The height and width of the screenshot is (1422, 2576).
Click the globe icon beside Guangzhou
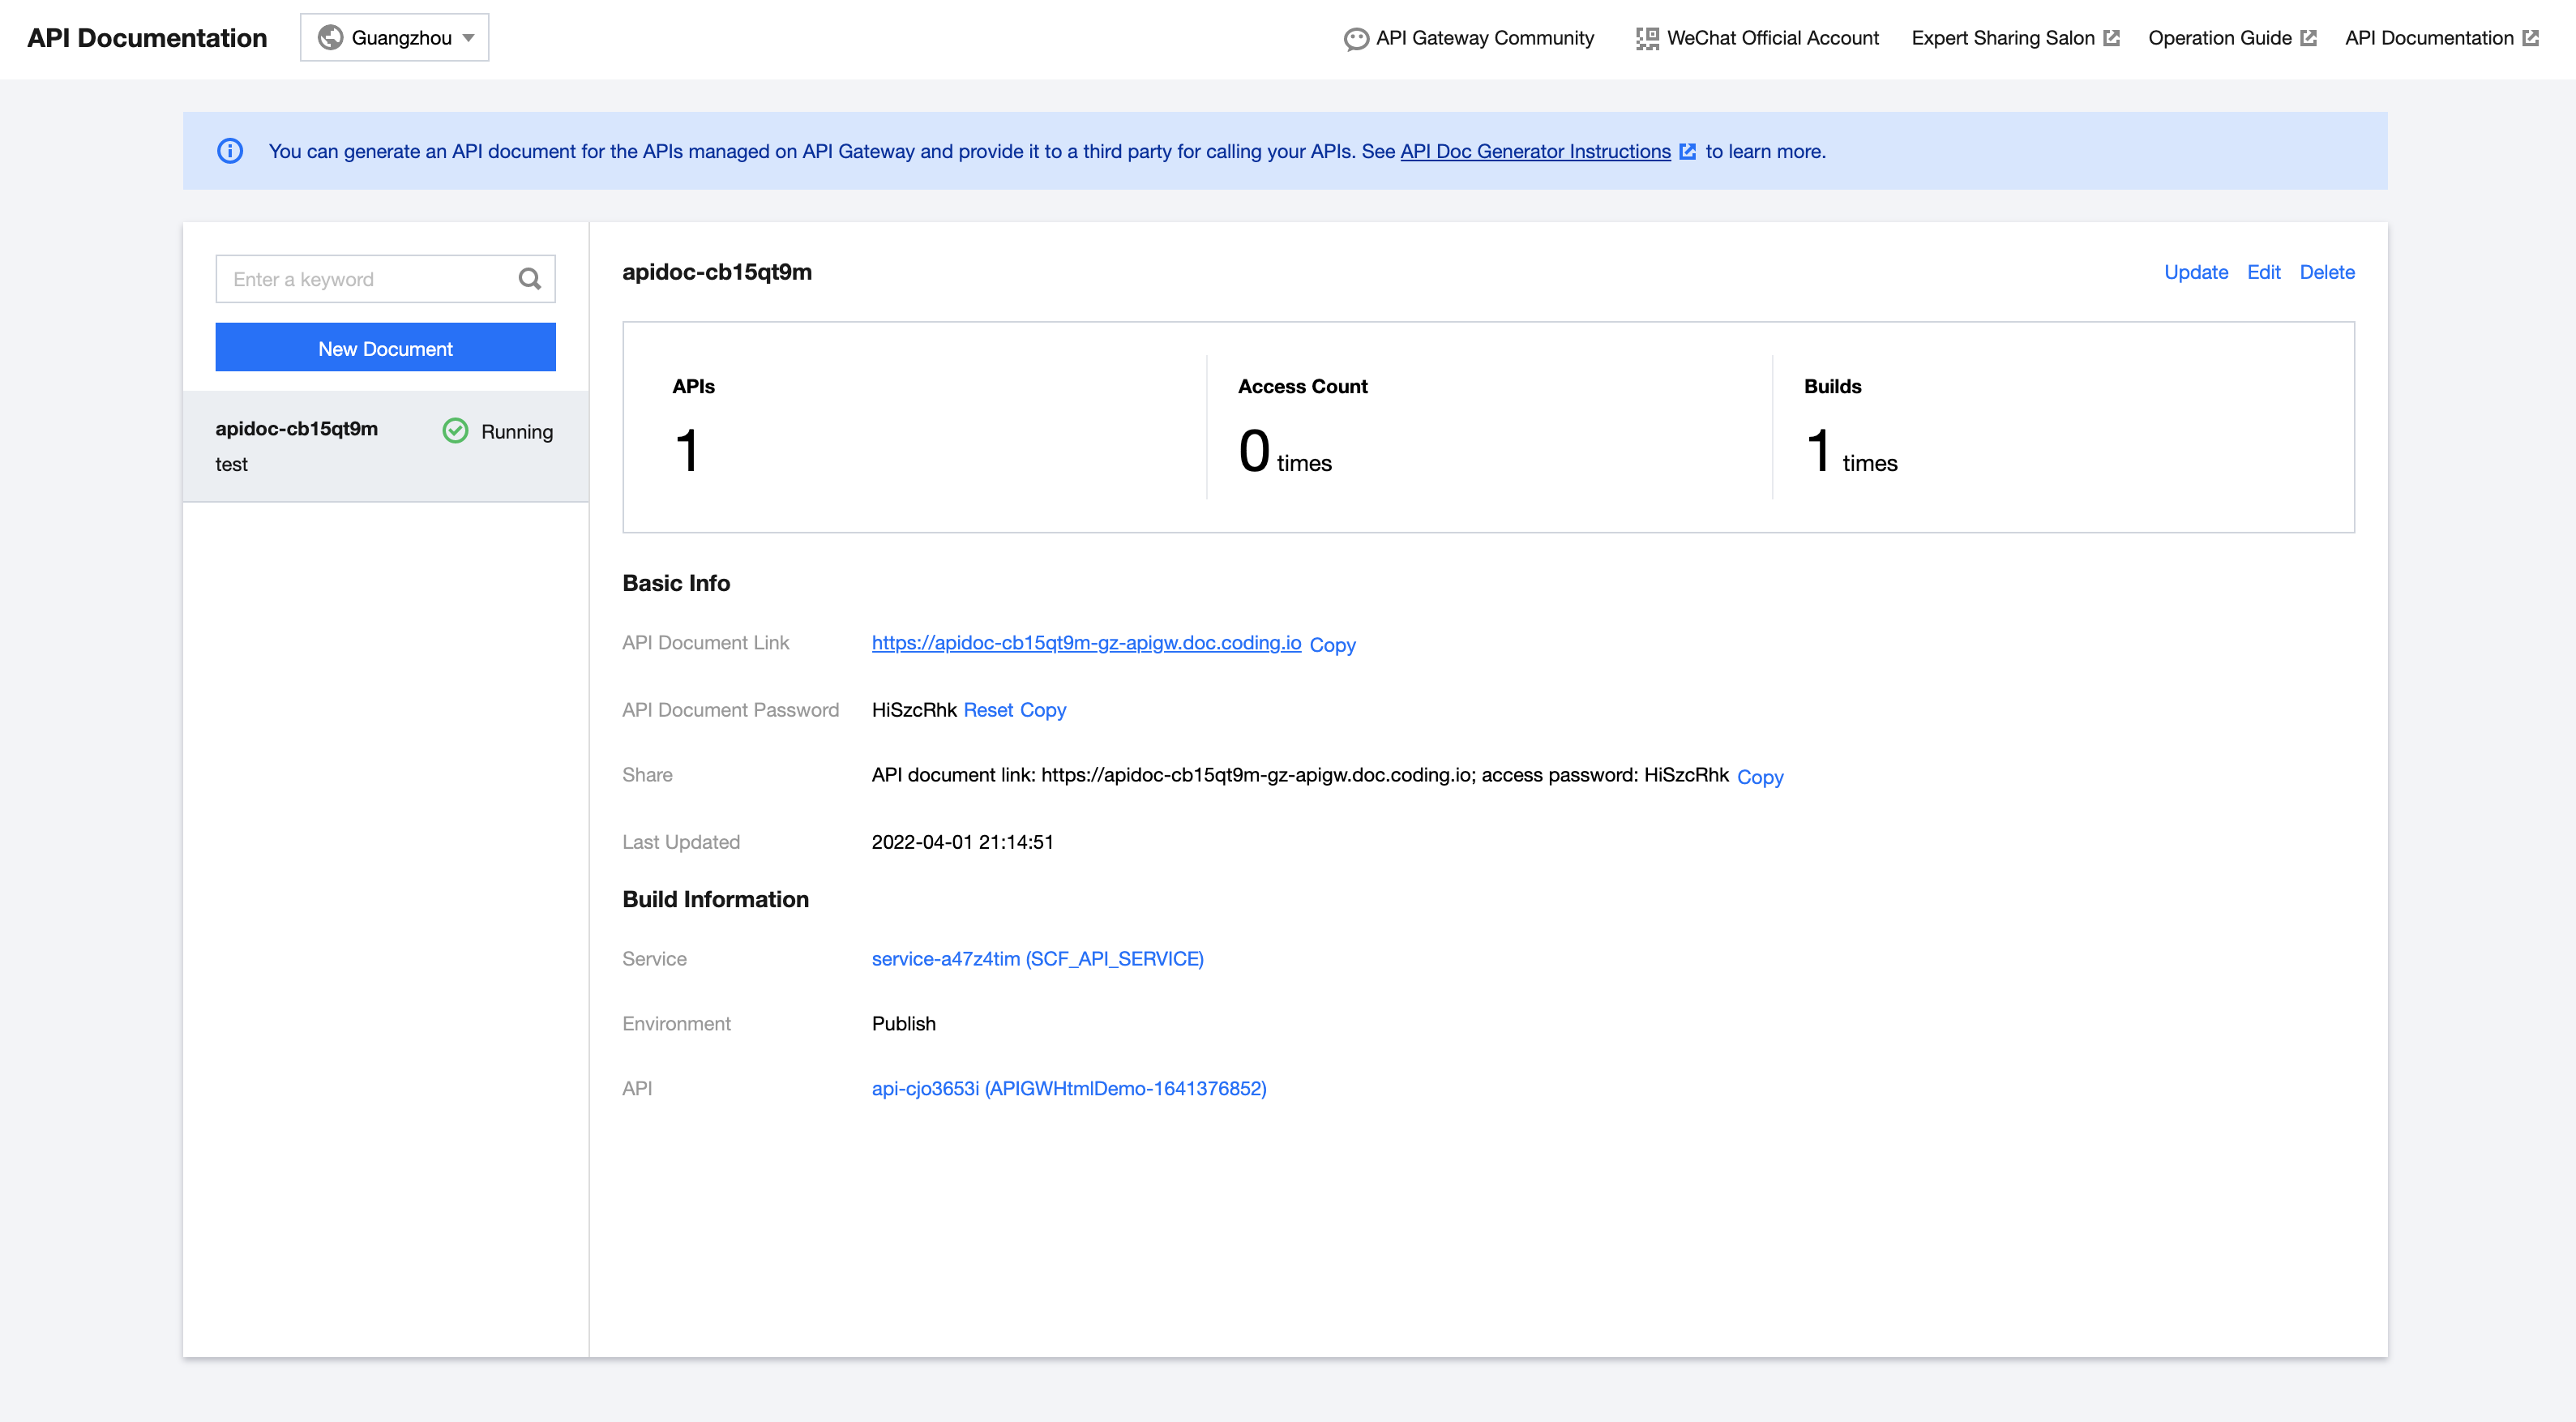(330, 38)
